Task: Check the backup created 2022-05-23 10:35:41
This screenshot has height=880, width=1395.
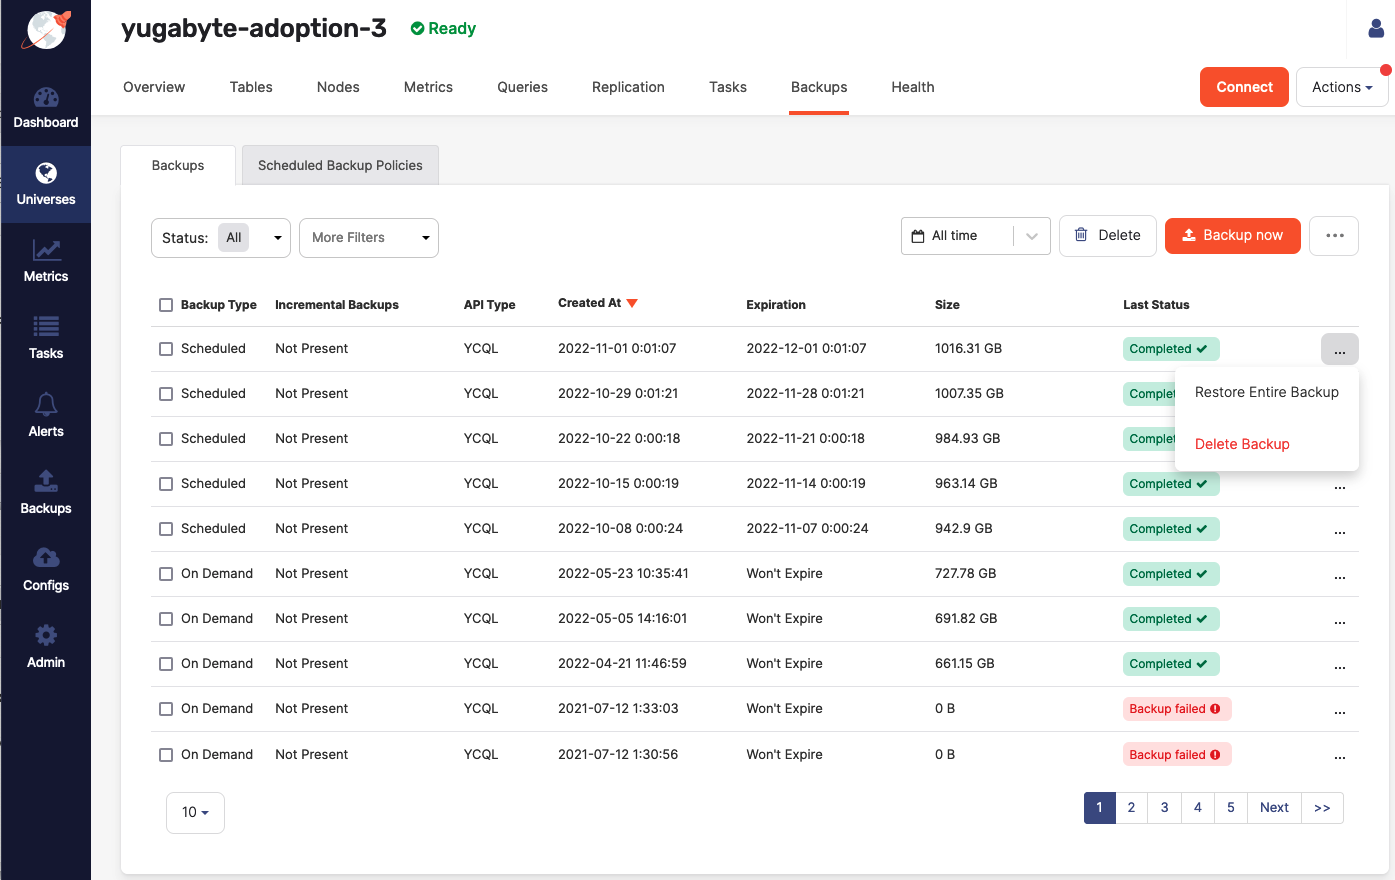Action: 166,574
